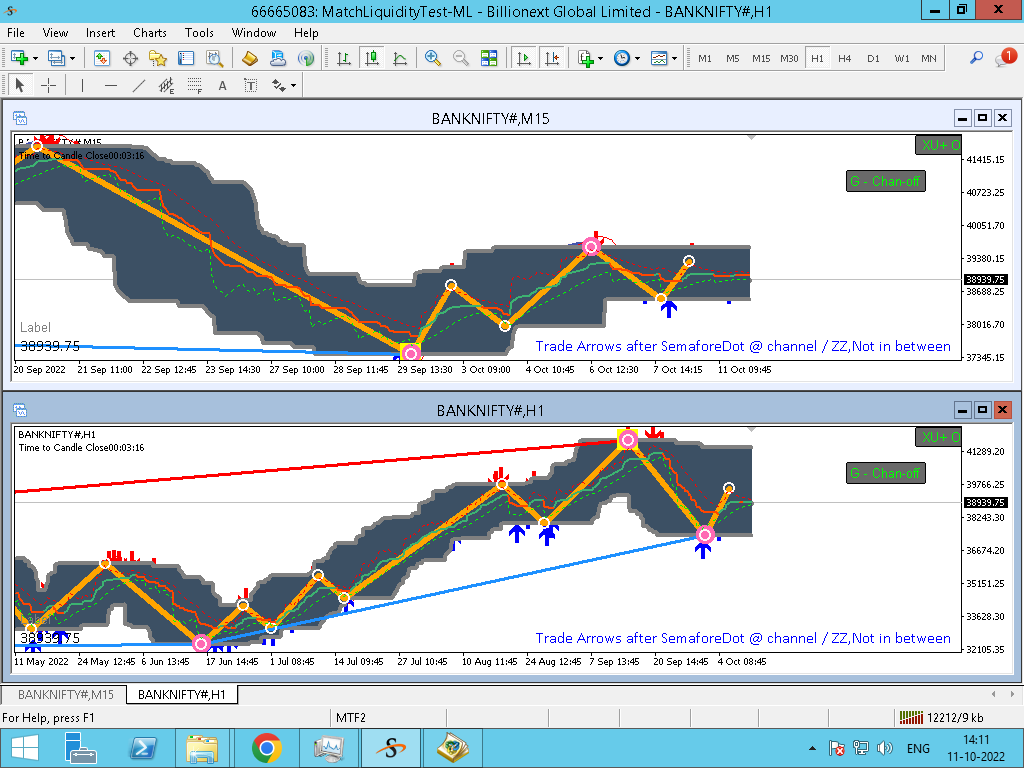Zoom in on the chart

point(432,58)
